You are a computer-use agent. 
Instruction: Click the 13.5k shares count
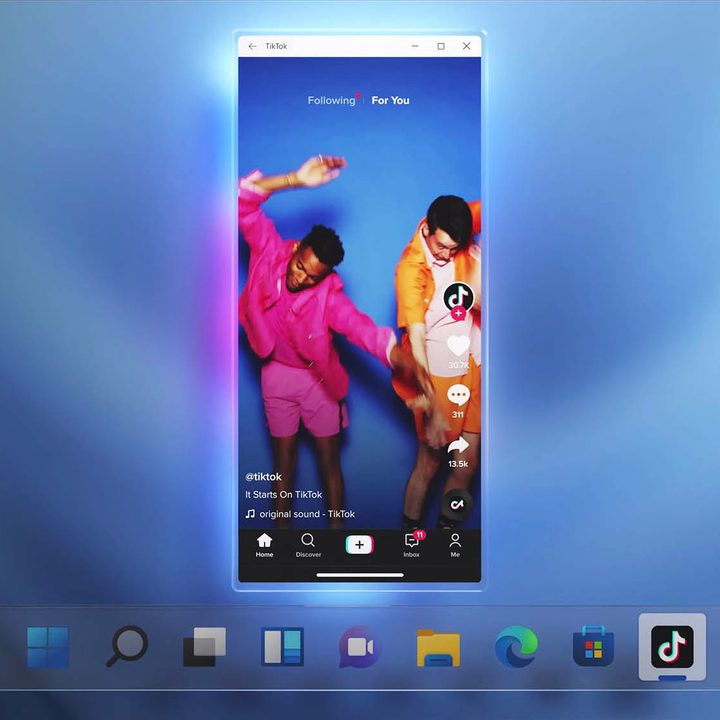tap(458, 464)
